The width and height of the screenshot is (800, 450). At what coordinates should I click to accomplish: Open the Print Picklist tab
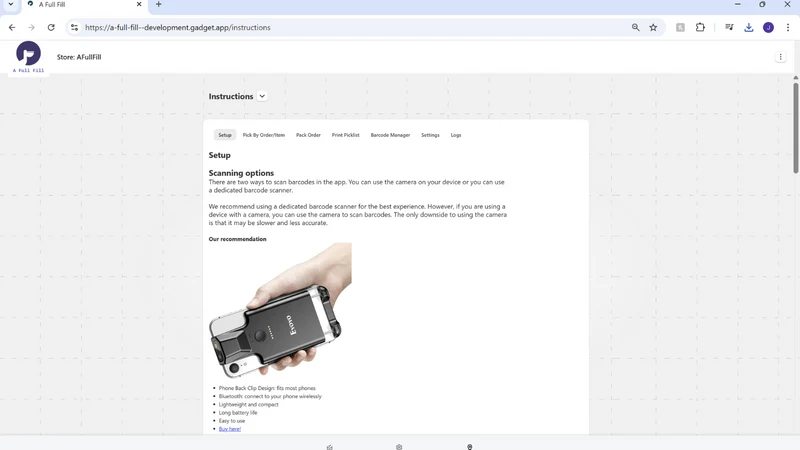click(345, 135)
